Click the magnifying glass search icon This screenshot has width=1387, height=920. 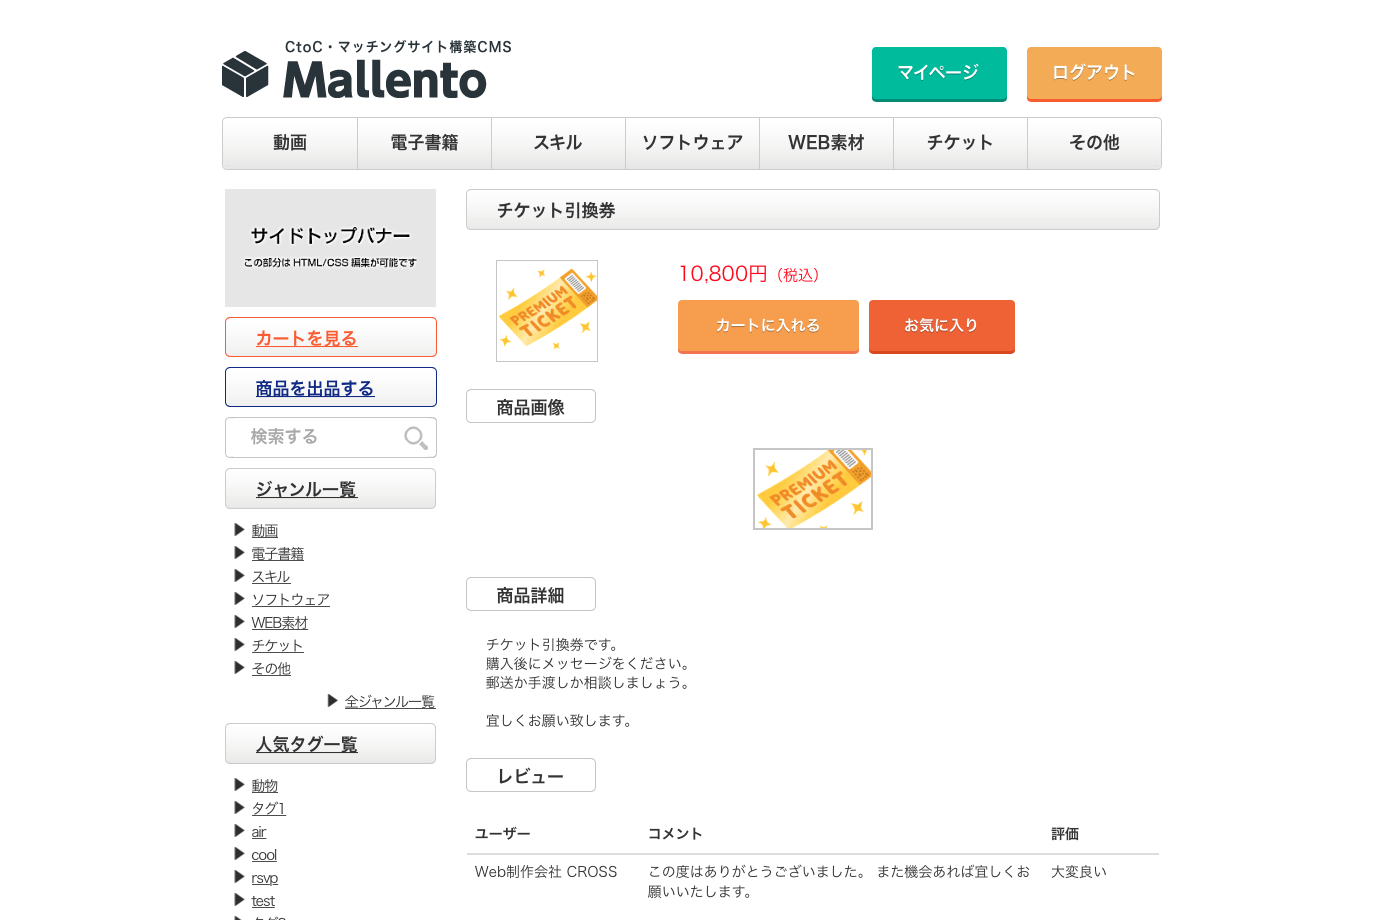(x=415, y=438)
